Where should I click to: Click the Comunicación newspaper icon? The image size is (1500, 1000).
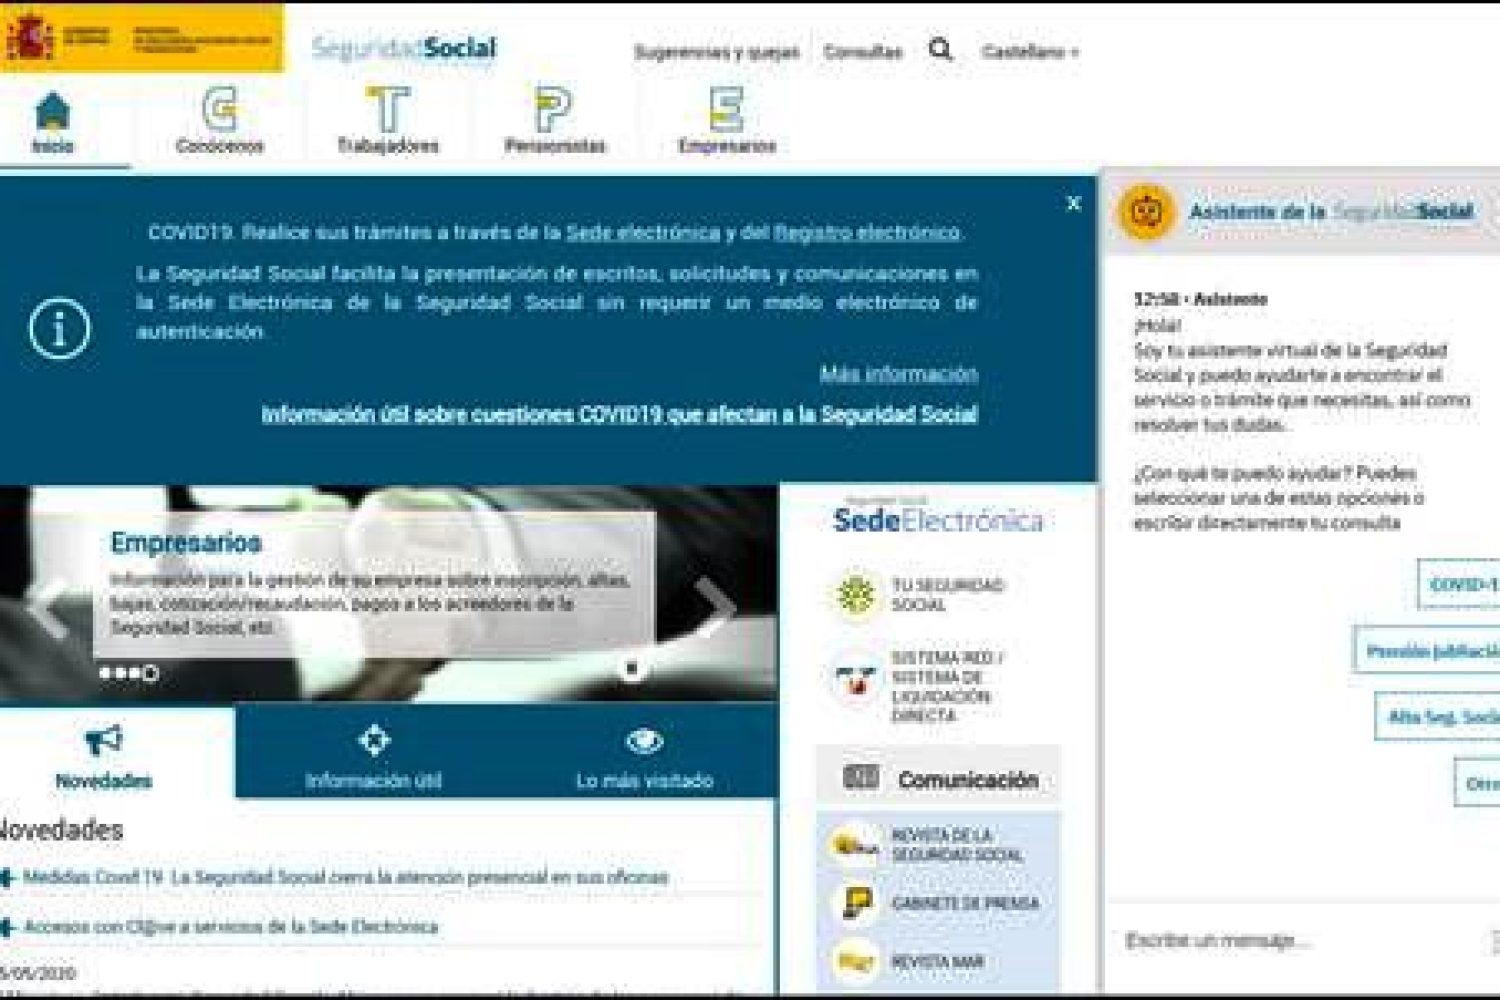[861, 777]
